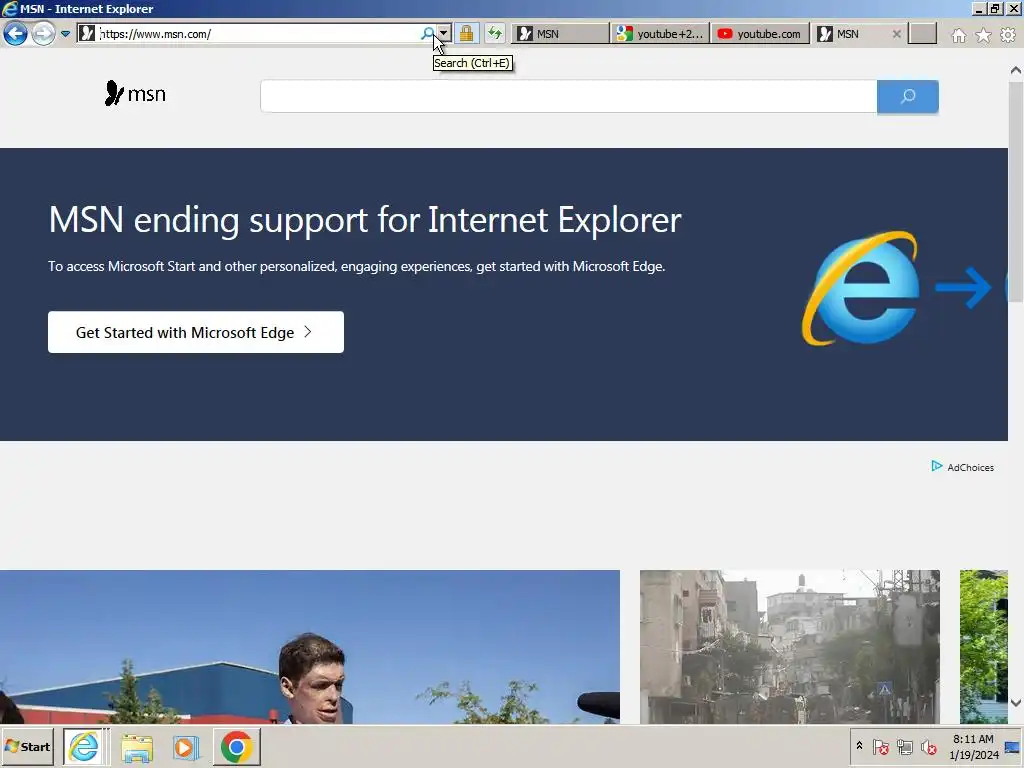Click the scrollbar down arrow
Screen dimensions: 1024x768
coord(1016,703)
